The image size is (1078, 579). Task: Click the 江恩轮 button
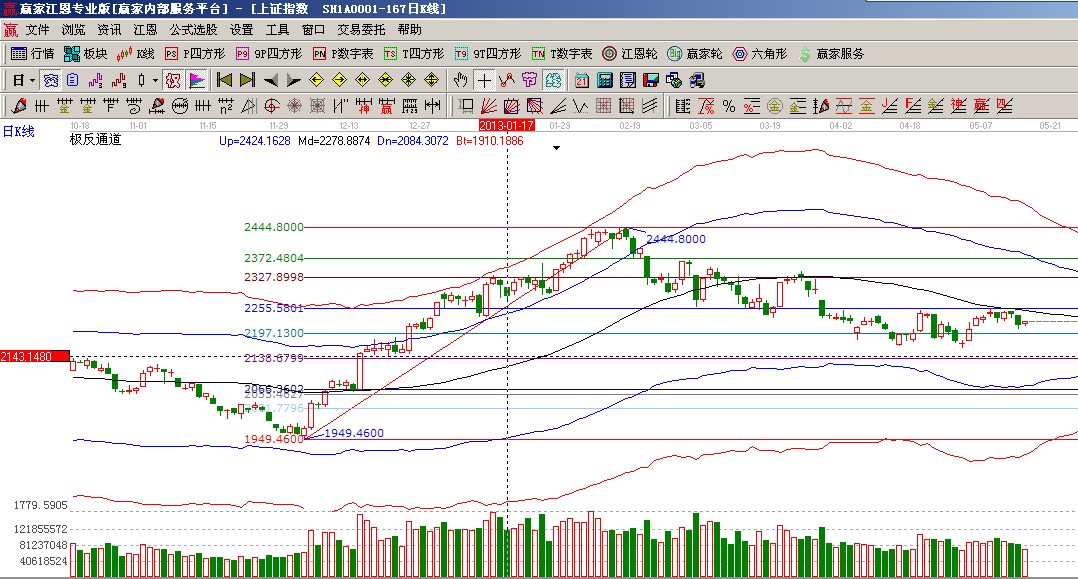(x=629, y=54)
